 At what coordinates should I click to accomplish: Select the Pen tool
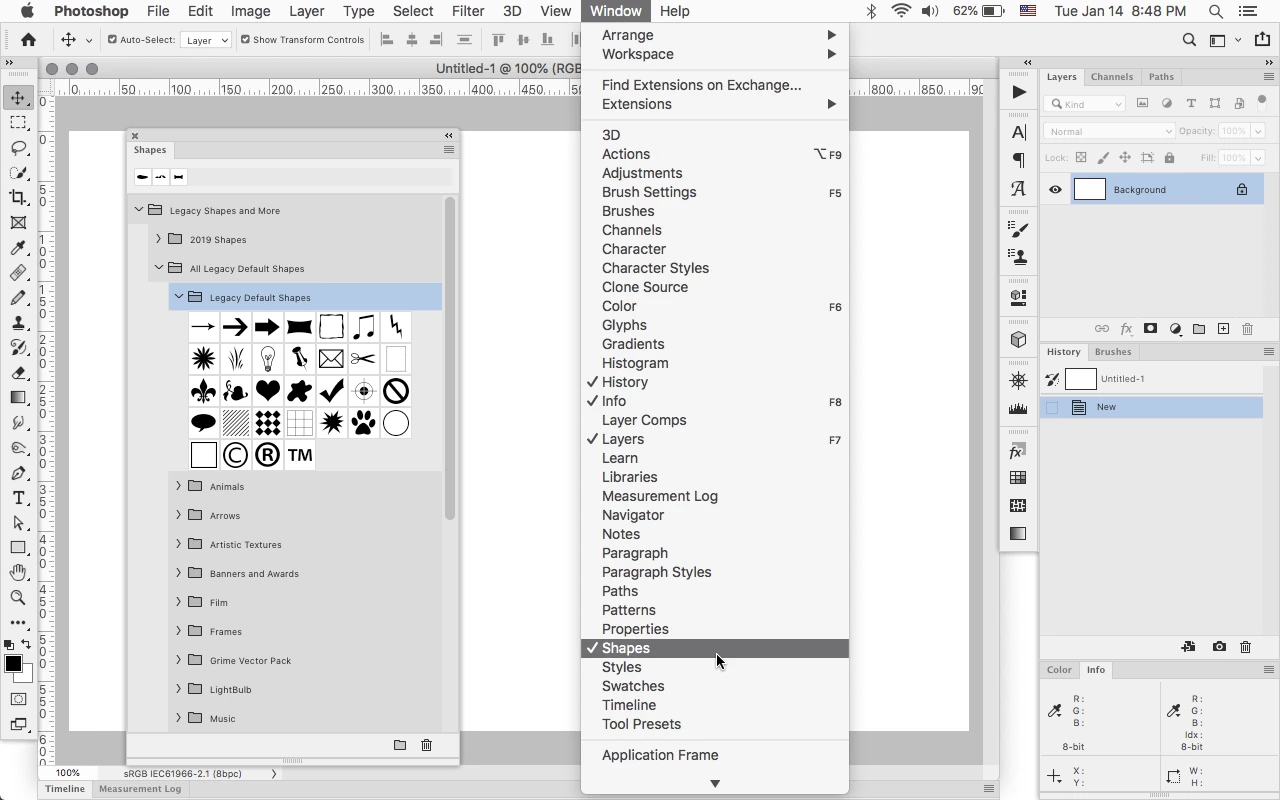pos(18,473)
